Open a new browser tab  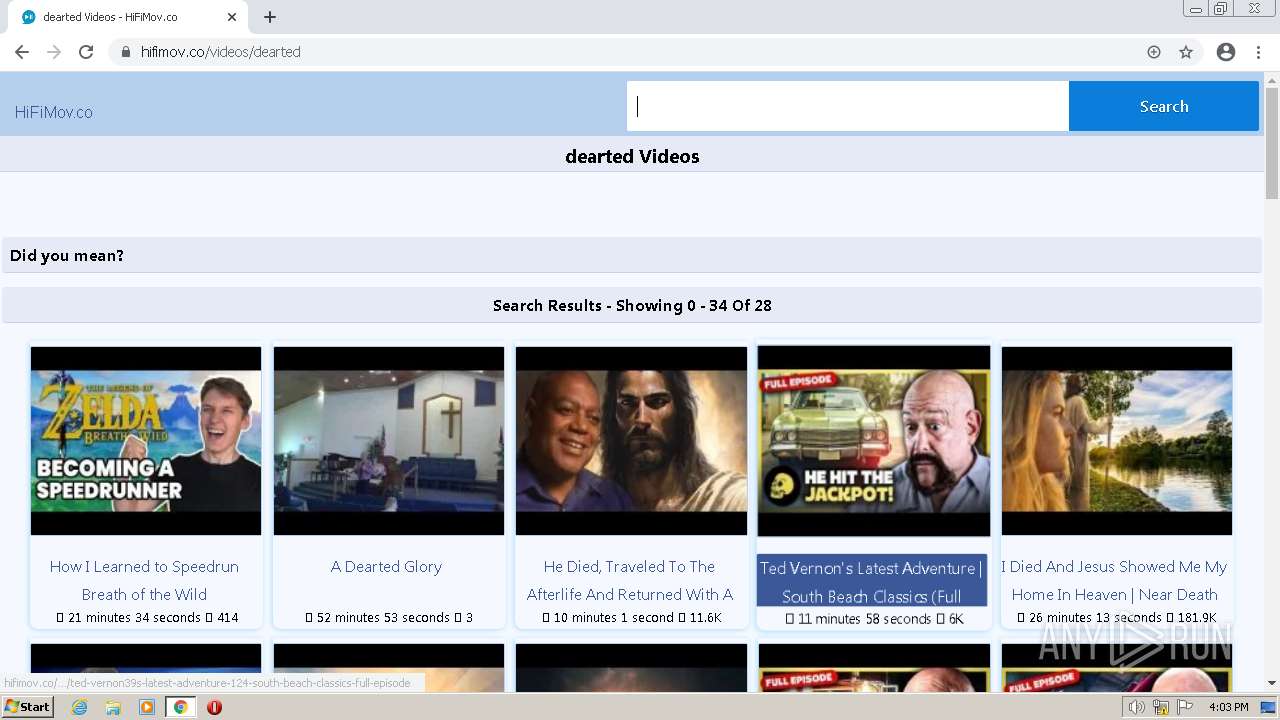(270, 17)
